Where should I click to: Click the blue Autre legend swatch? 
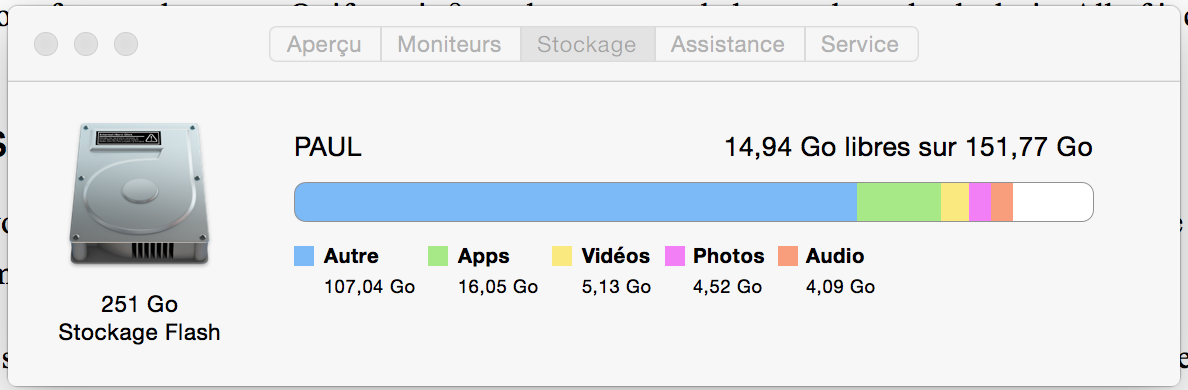tap(304, 256)
